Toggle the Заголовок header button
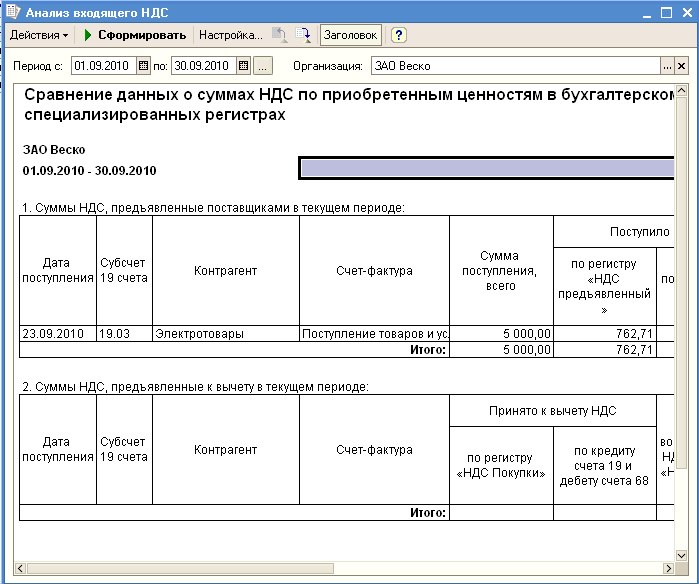Image resolution: width=699 pixels, height=584 pixels. (350, 35)
